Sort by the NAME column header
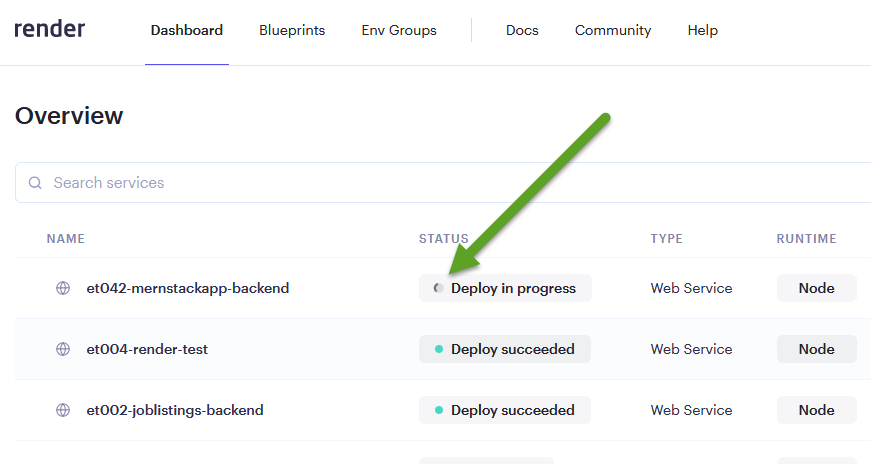Image resolution: width=871 pixels, height=464 pixels. click(66, 238)
